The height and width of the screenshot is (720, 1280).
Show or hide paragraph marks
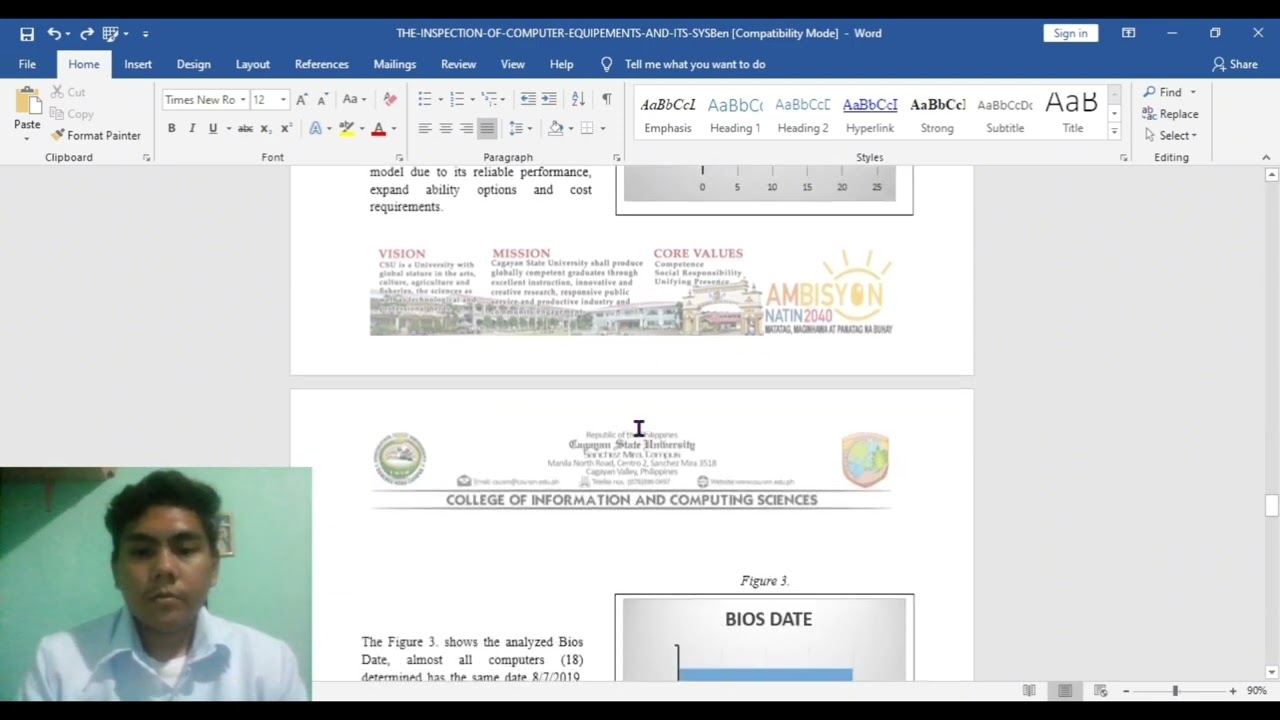[606, 99]
